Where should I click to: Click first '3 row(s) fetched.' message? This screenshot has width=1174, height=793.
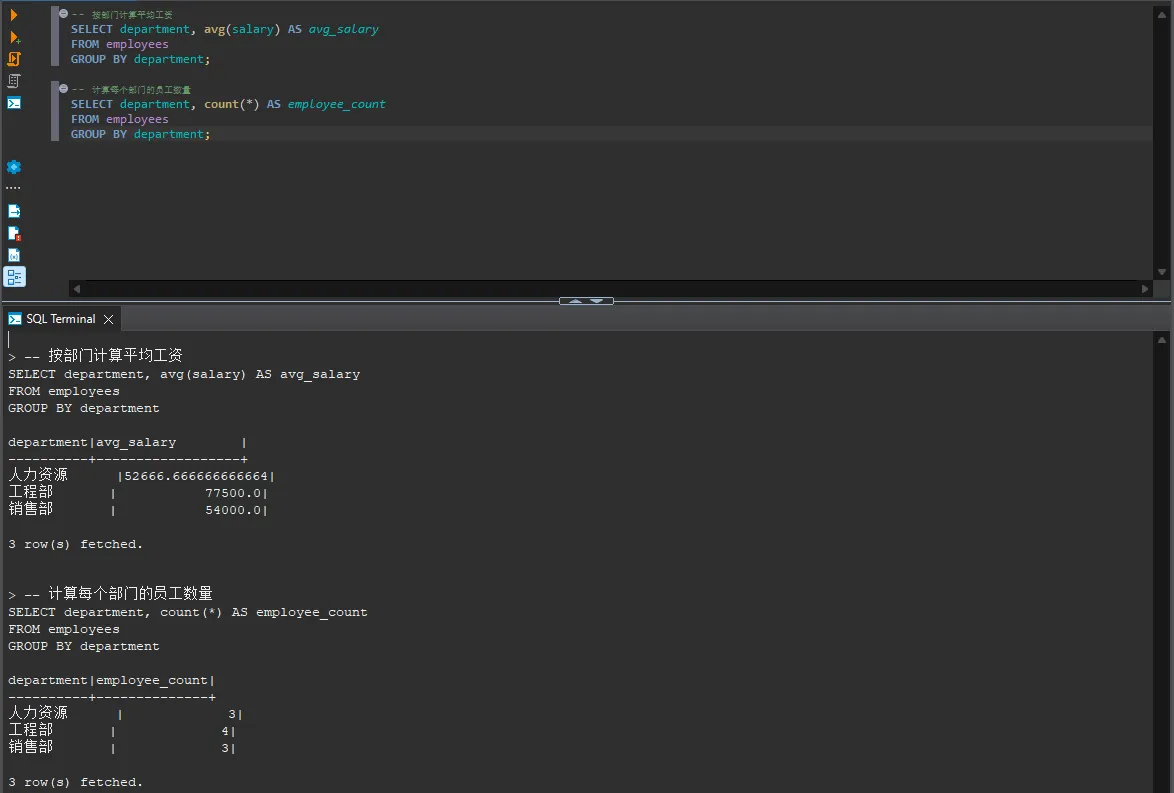[x=76, y=544]
